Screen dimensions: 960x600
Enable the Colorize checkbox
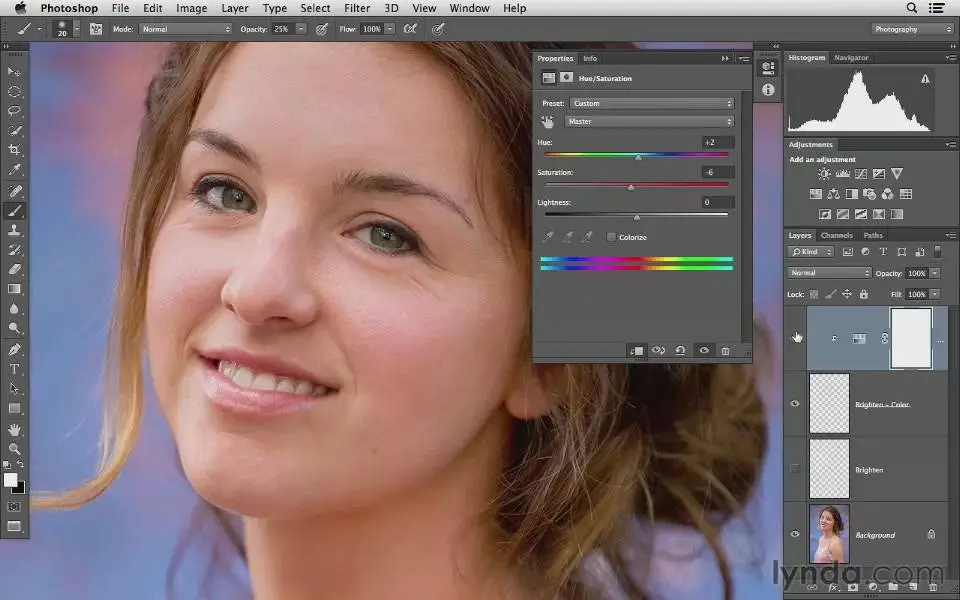[611, 237]
